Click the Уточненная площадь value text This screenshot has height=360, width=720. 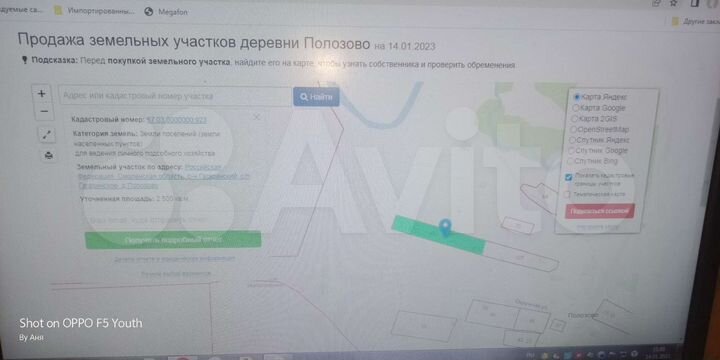tap(172, 199)
